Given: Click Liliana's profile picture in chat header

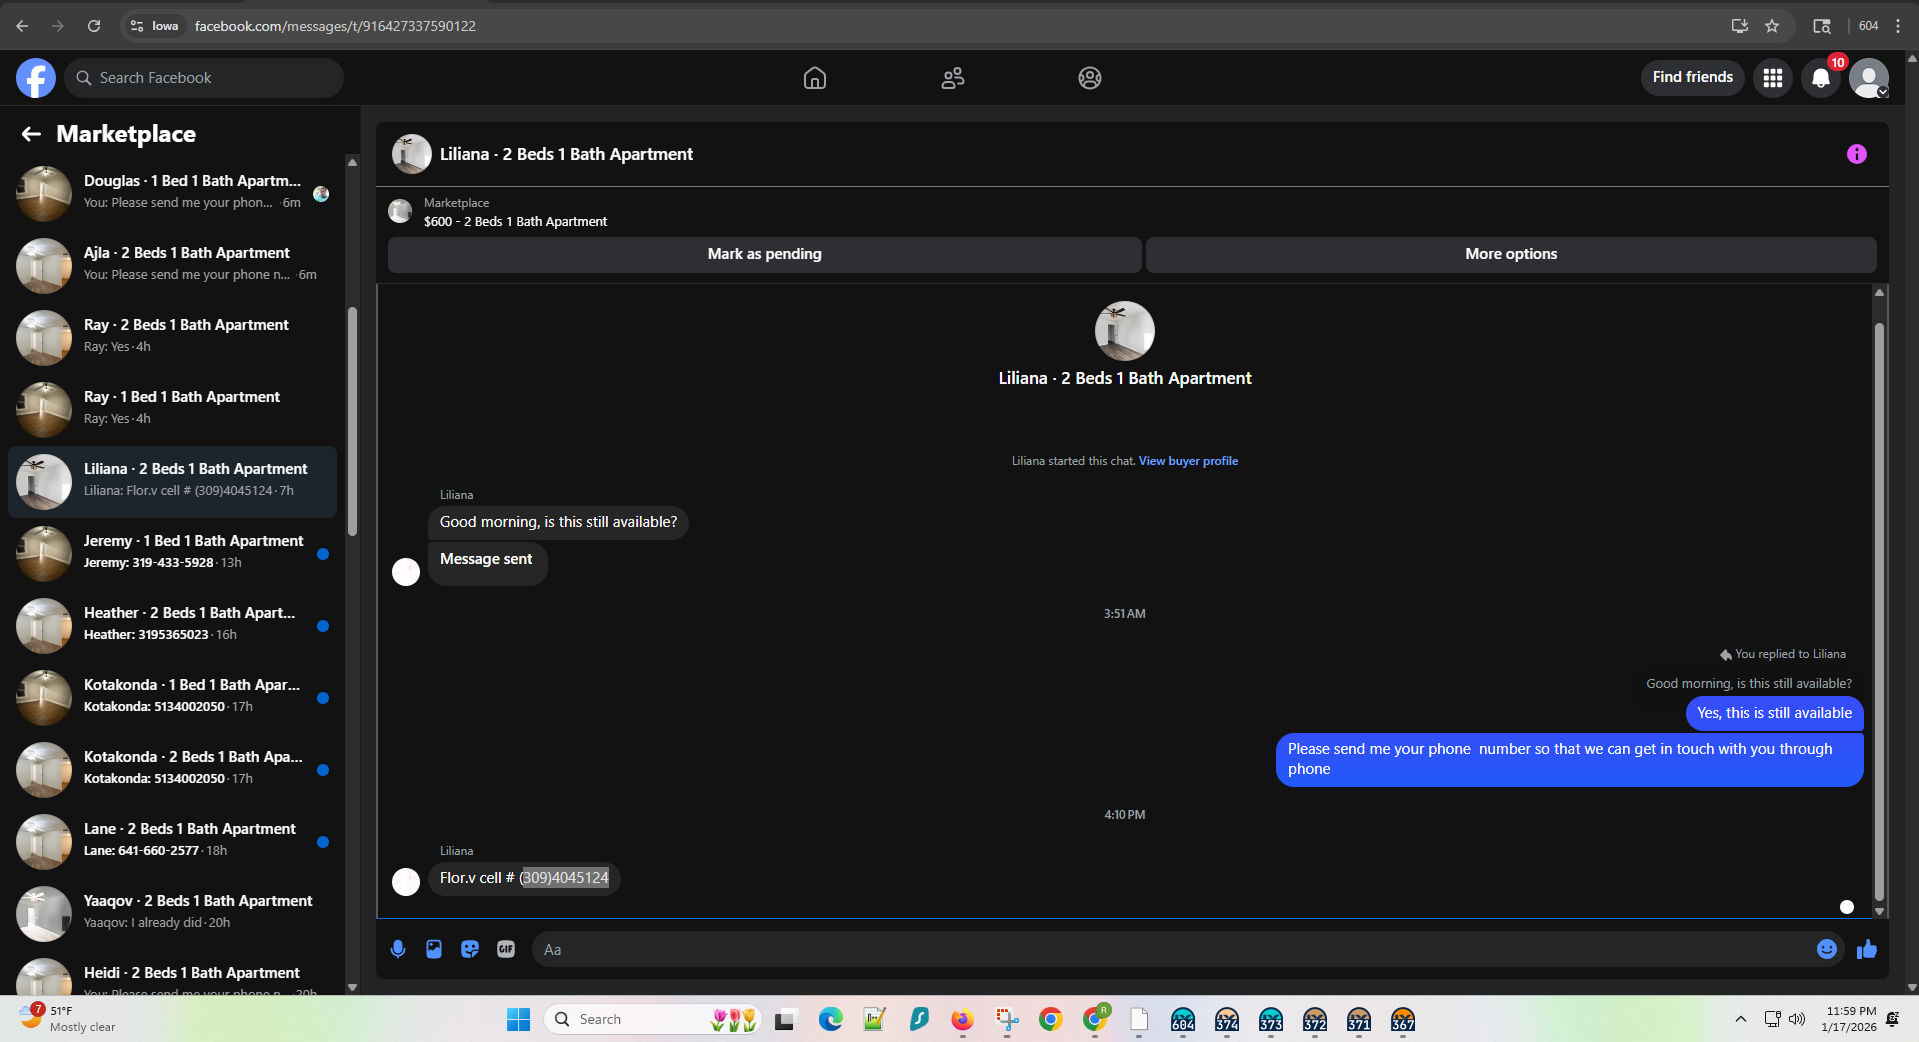Looking at the screenshot, I should [411, 154].
